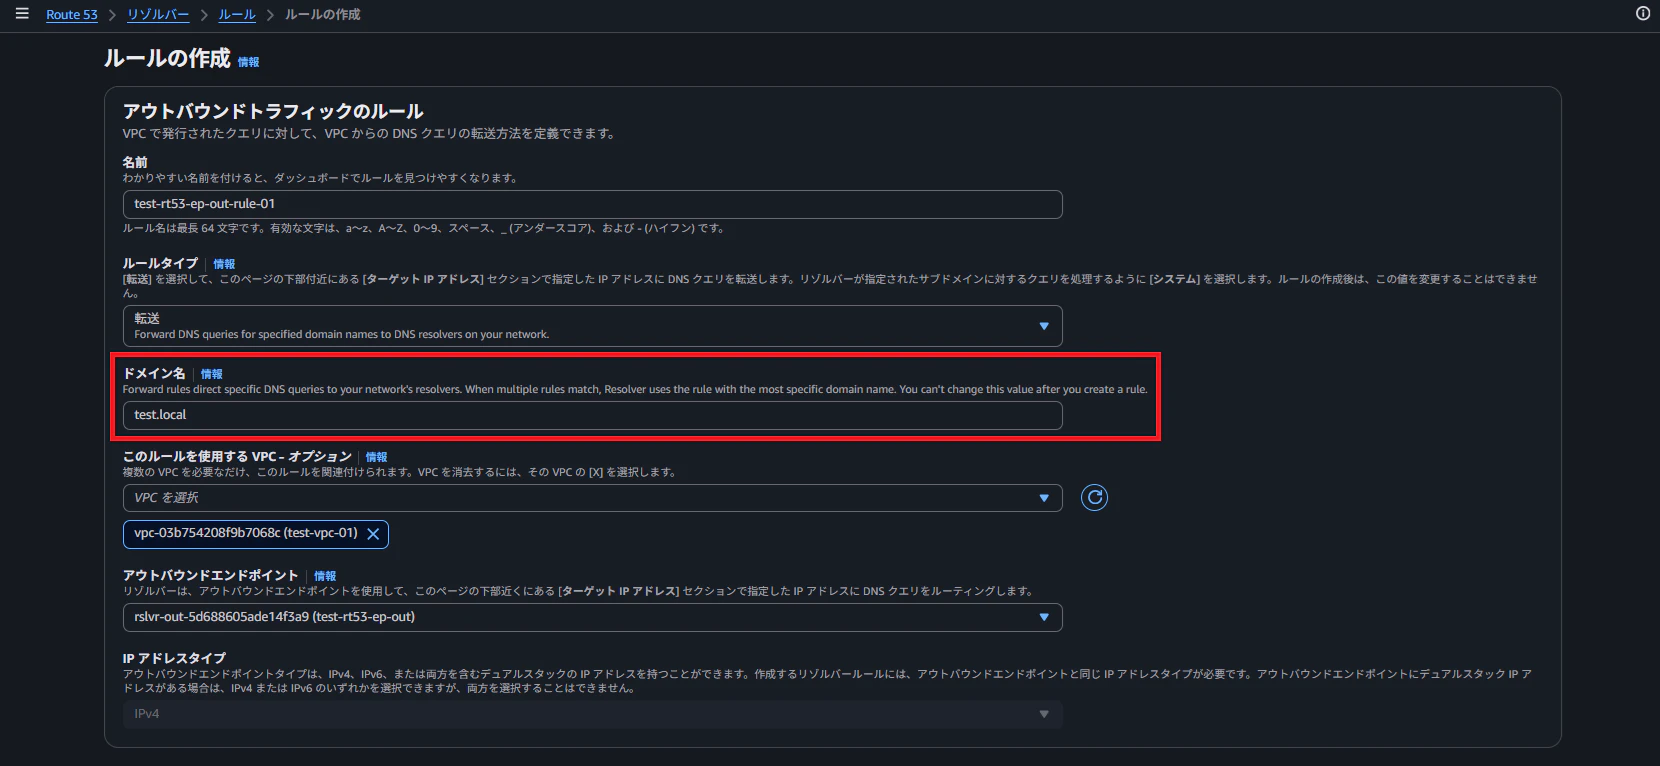
Task: Open the リゾルバー breadcrumb link
Action: tap(158, 15)
